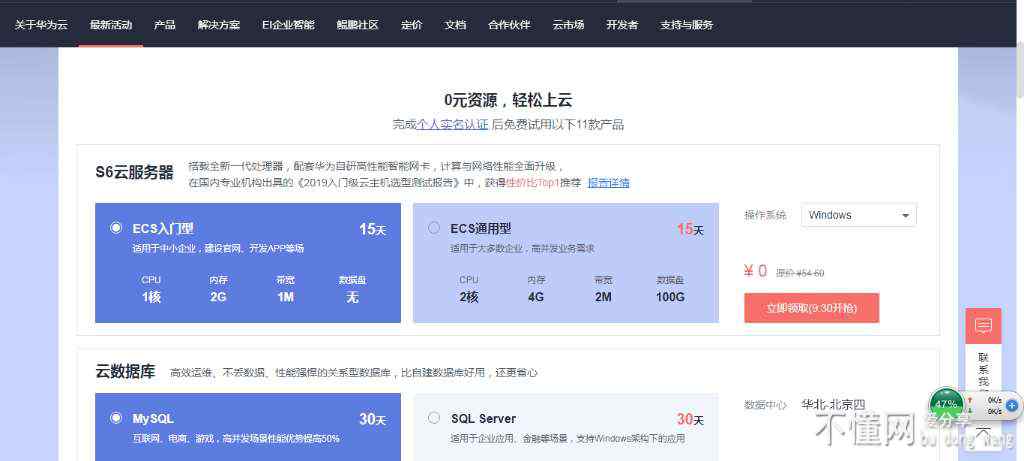1024x461 pixels.
Task: Click the 操作系统 label
Action: 765,215
